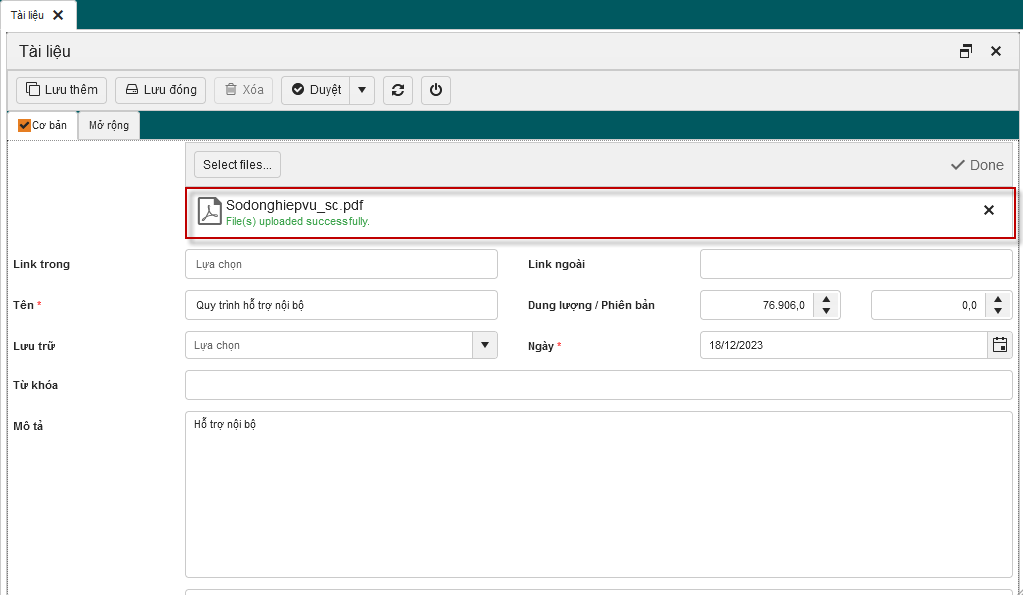1023x595 pixels.
Task: Open the Ngày calendar picker
Action: click(x=1000, y=345)
